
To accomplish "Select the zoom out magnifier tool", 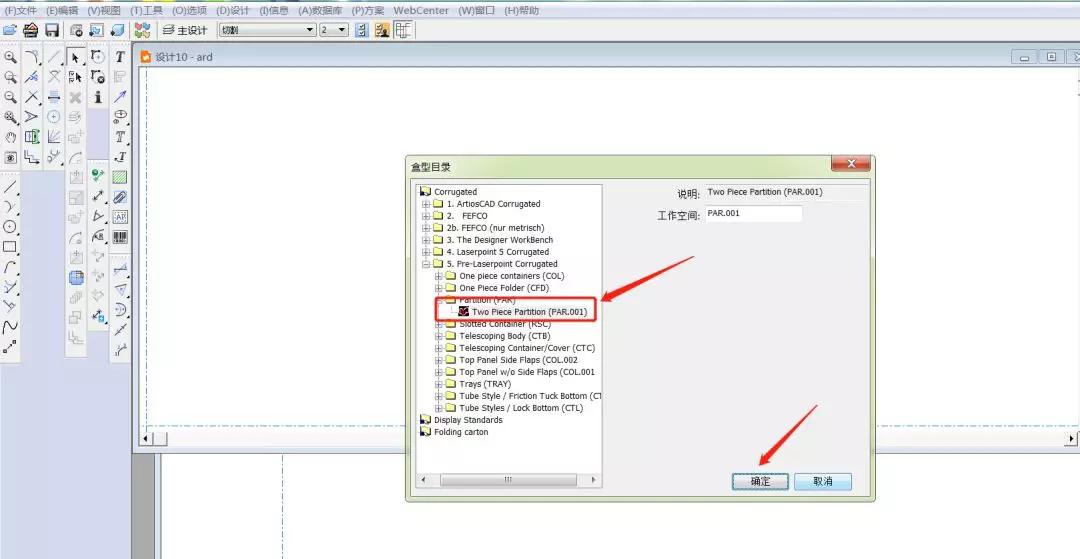I will click(x=10, y=97).
